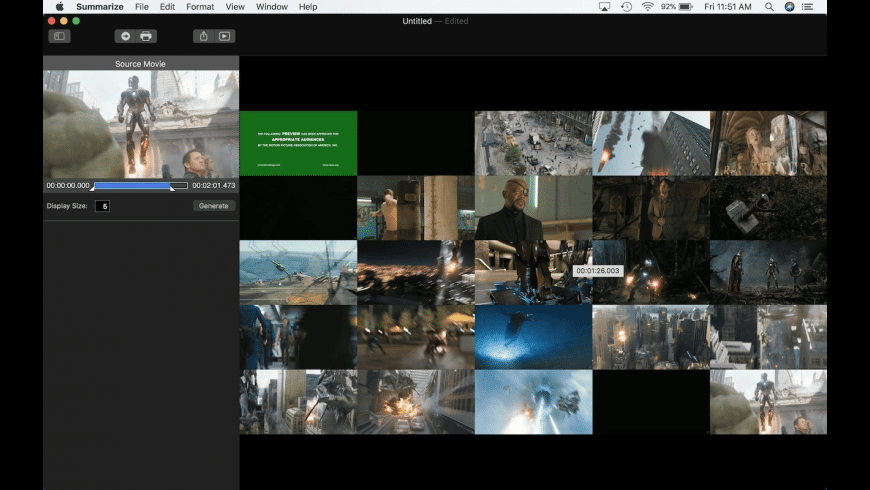
Task: Click the Untitled document title
Action: [417, 21]
